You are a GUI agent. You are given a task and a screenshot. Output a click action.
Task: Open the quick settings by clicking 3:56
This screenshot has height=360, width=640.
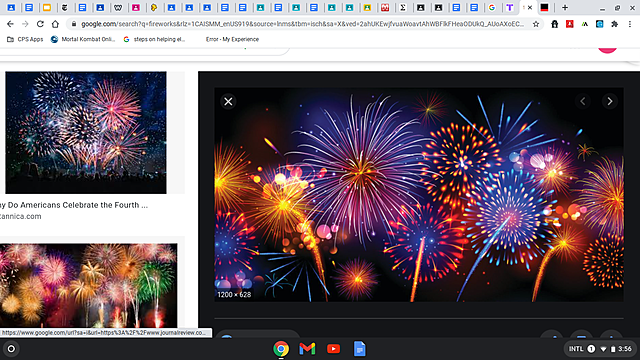625,349
